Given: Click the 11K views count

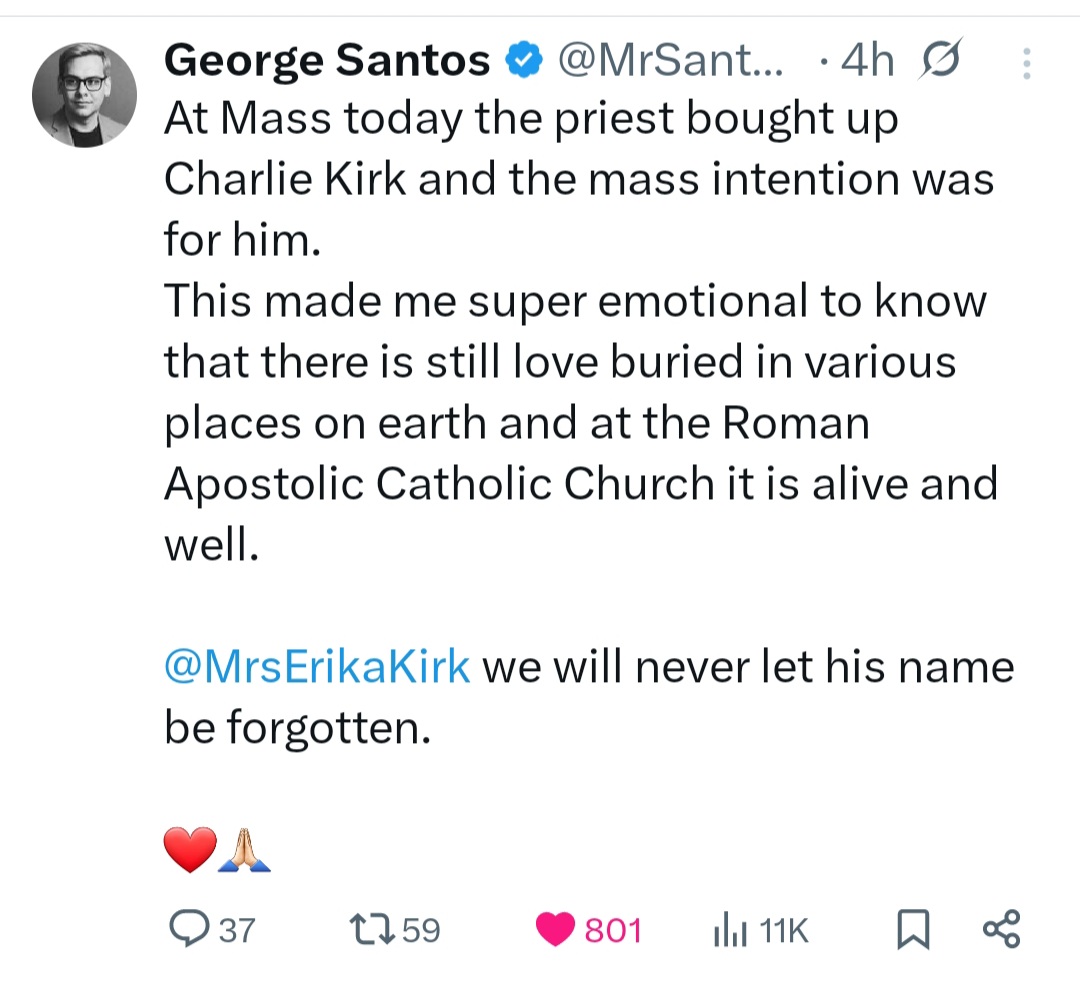Looking at the screenshot, I should [x=783, y=931].
